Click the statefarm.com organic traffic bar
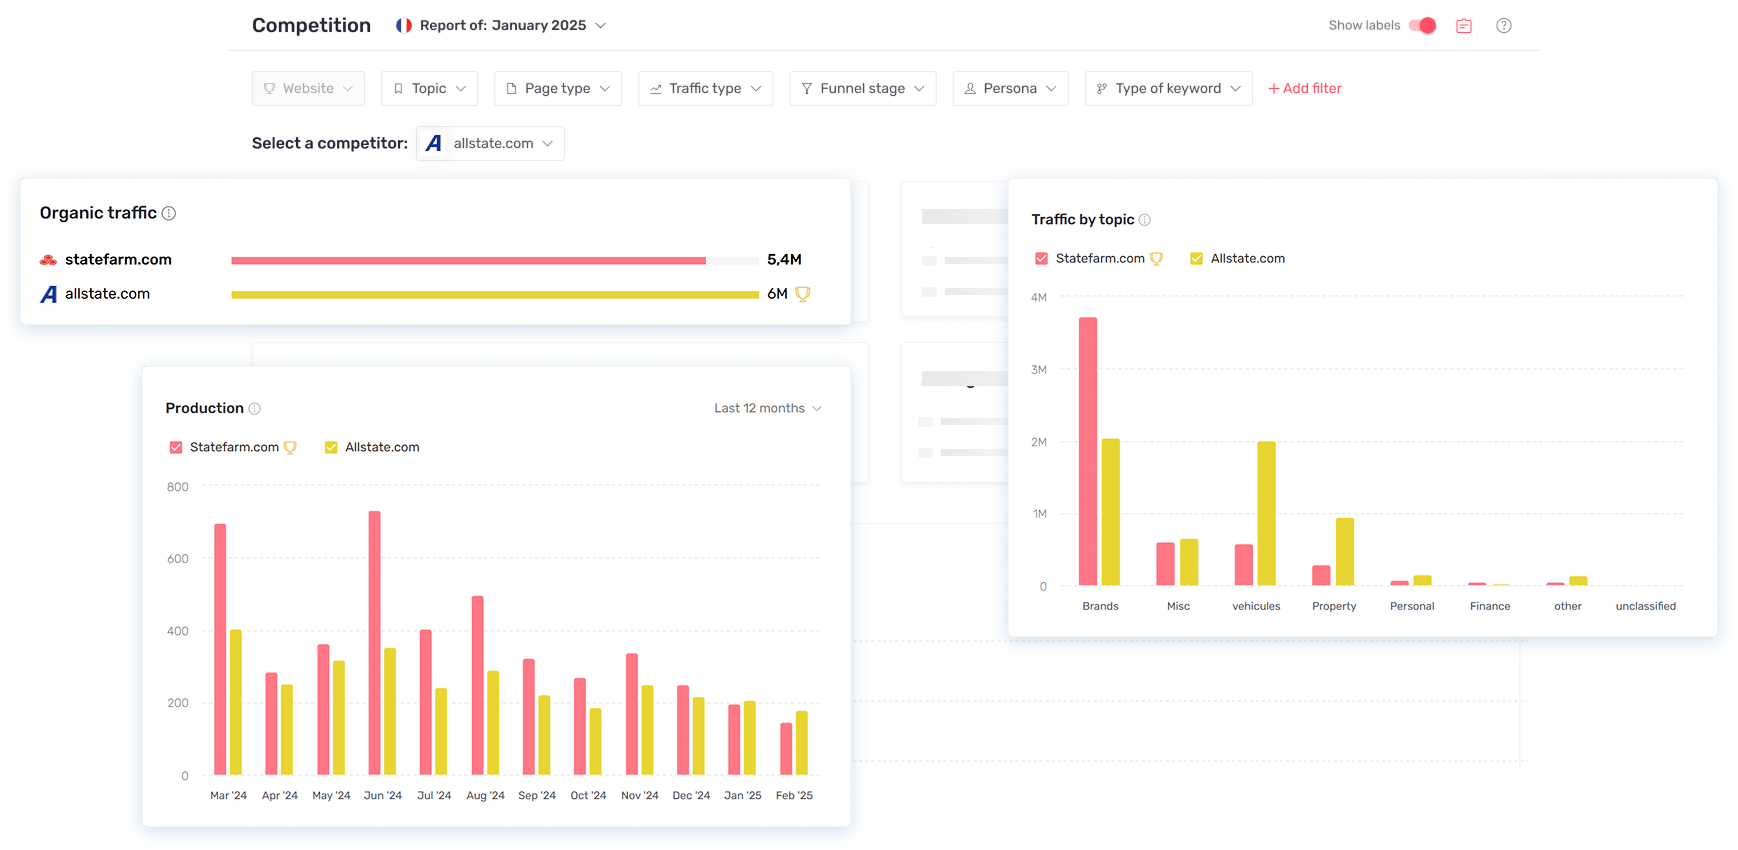This screenshot has width=1738, height=850. (468, 261)
